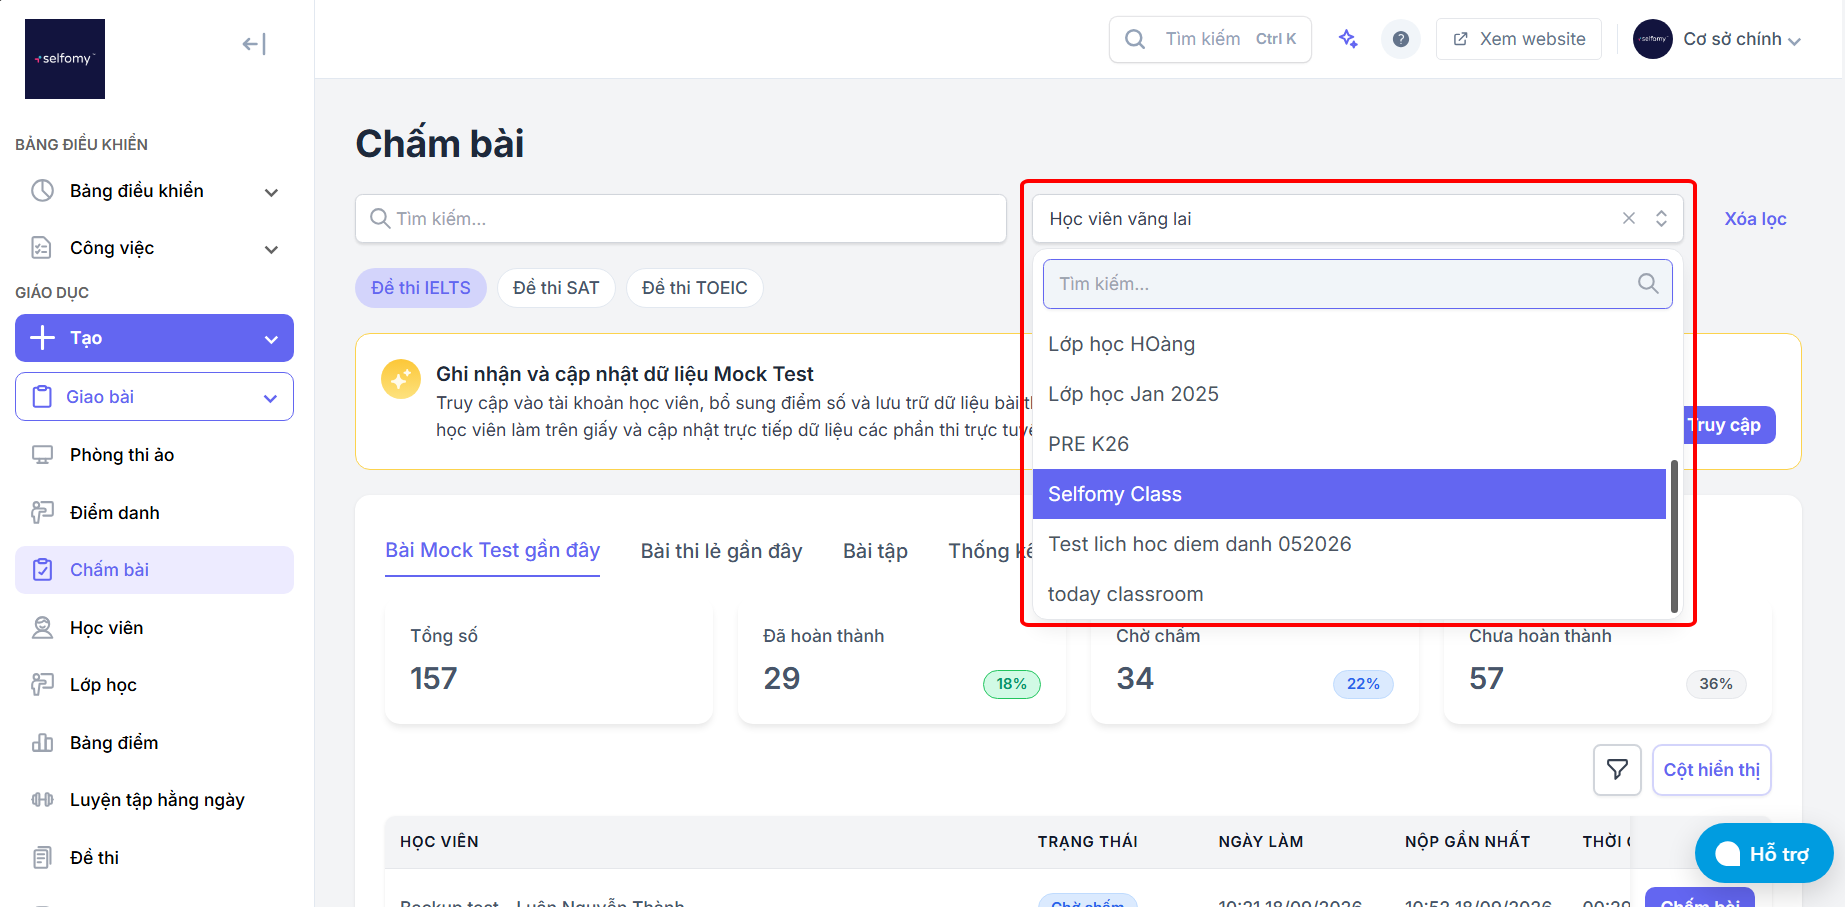The width and height of the screenshot is (1845, 907).
Task: Click the dropdown list scrollbar
Action: [x=1674, y=536]
